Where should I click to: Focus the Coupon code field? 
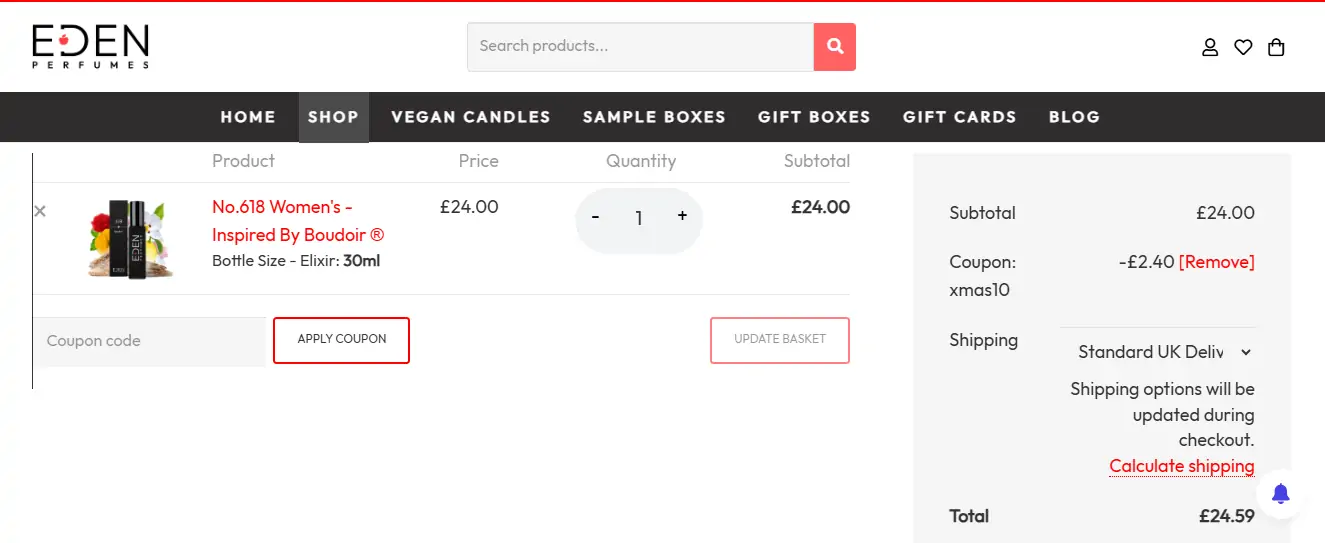(152, 341)
